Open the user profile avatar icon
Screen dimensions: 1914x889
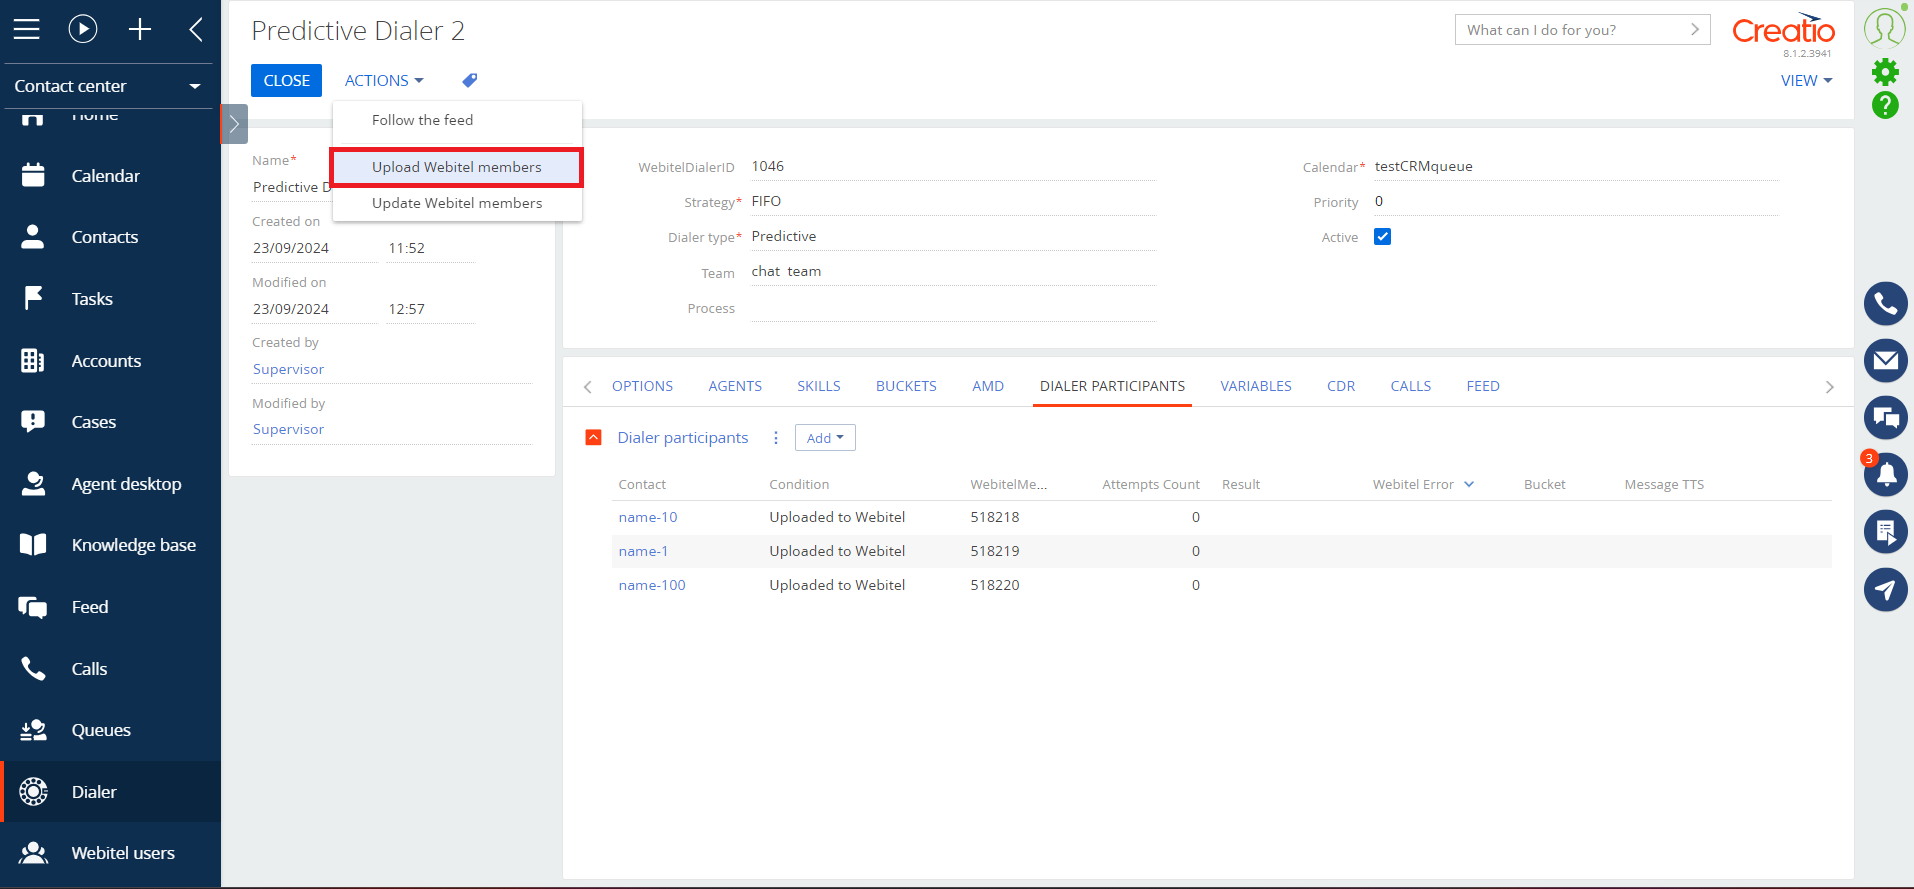click(x=1885, y=27)
